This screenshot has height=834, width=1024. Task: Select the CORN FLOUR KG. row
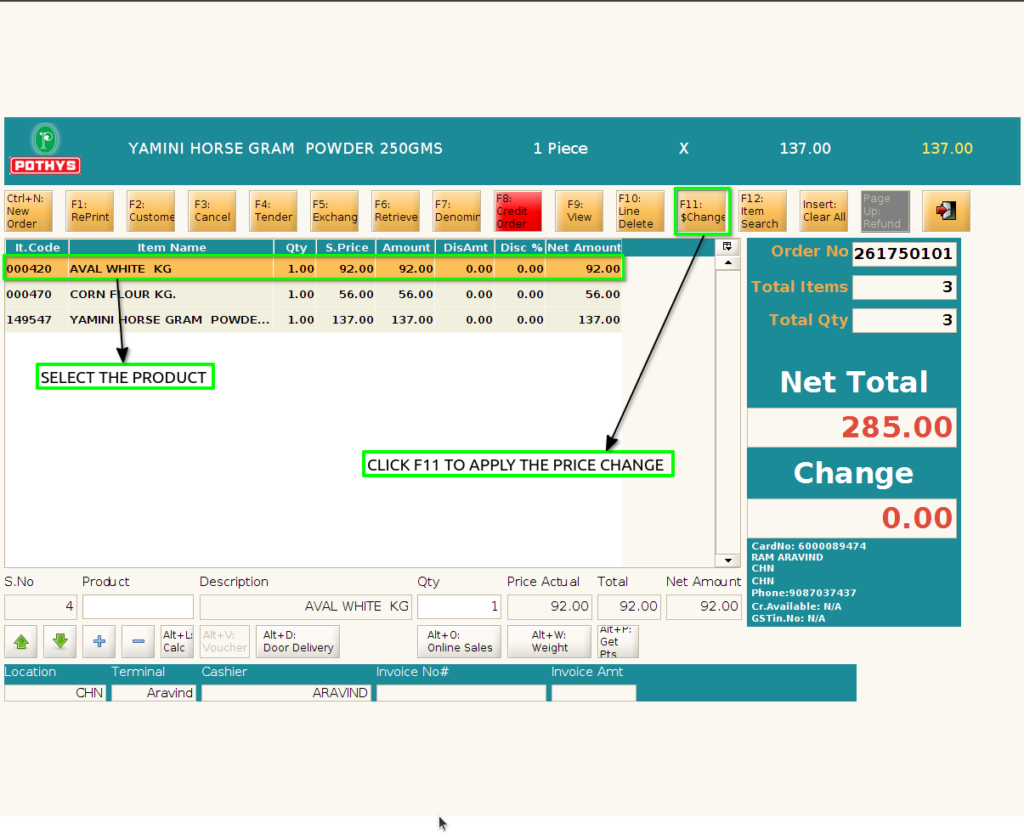313,294
